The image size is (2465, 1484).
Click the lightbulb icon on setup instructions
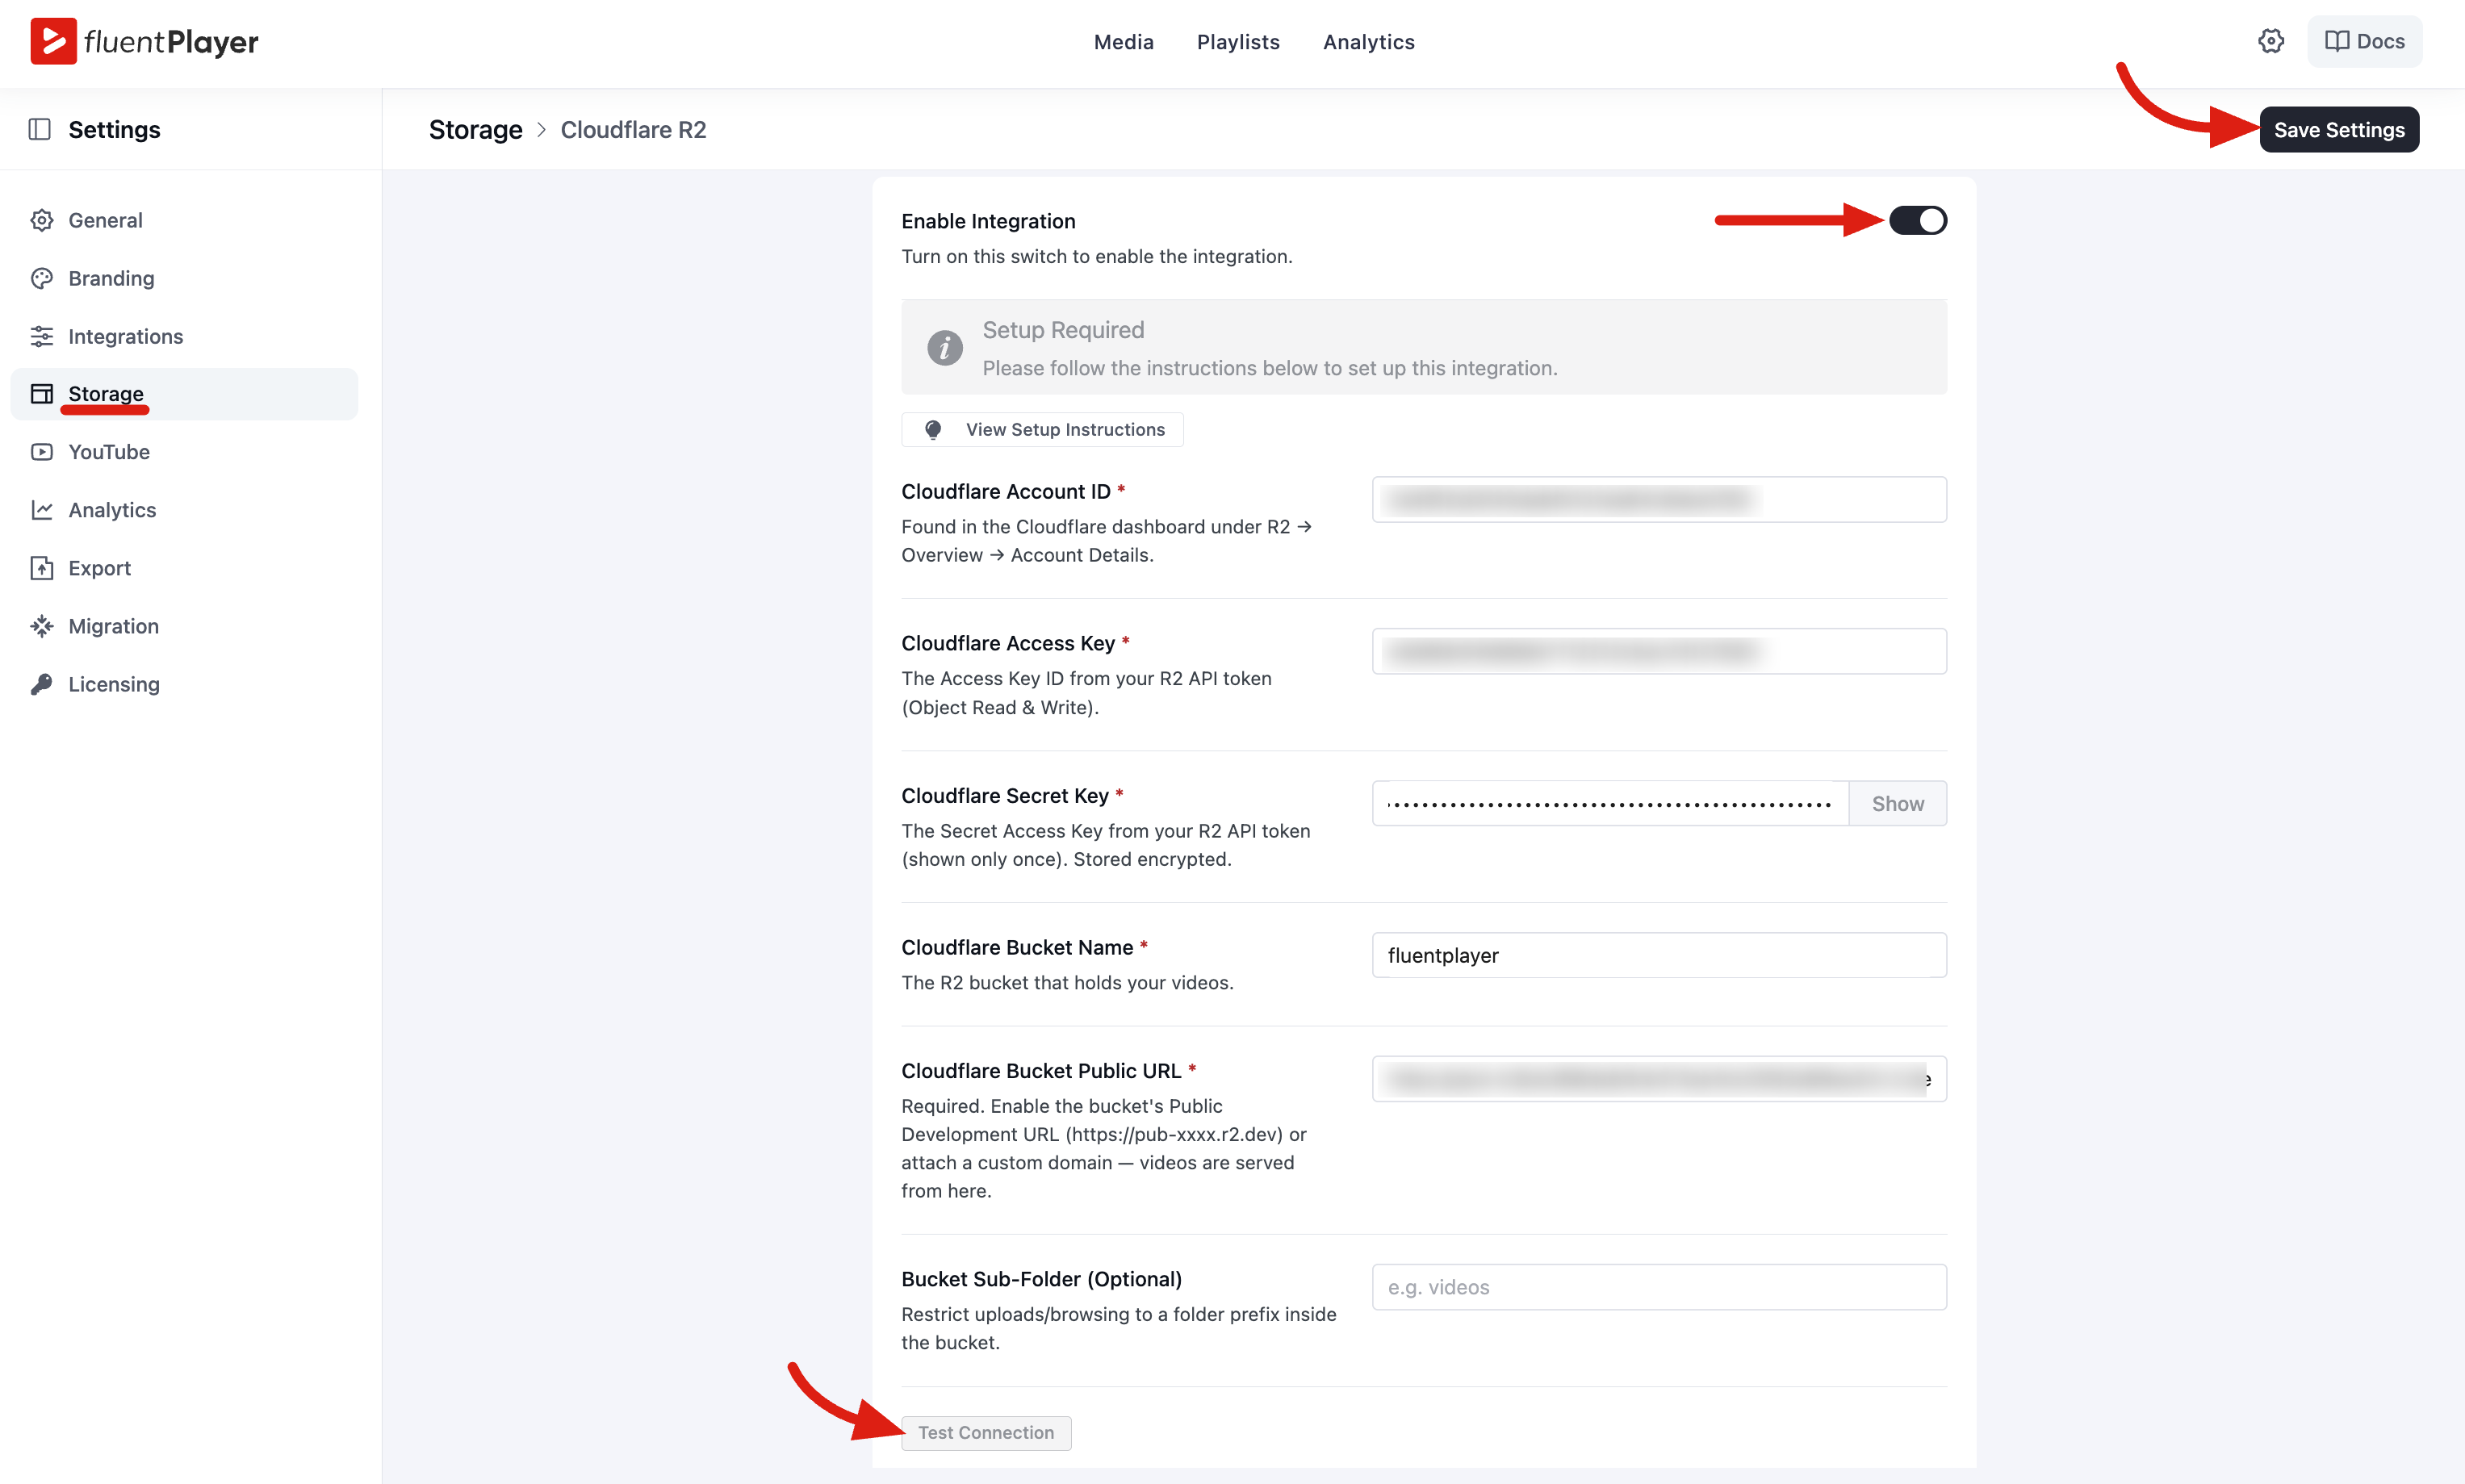coord(933,429)
